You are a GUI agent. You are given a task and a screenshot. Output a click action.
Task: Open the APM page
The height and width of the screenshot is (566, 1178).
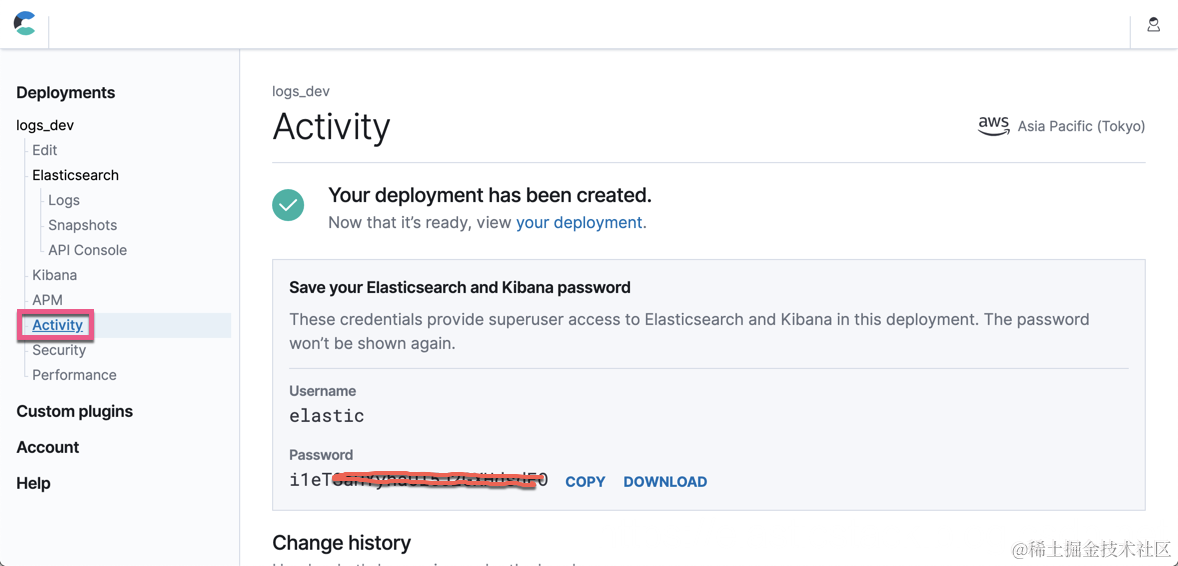(47, 300)
